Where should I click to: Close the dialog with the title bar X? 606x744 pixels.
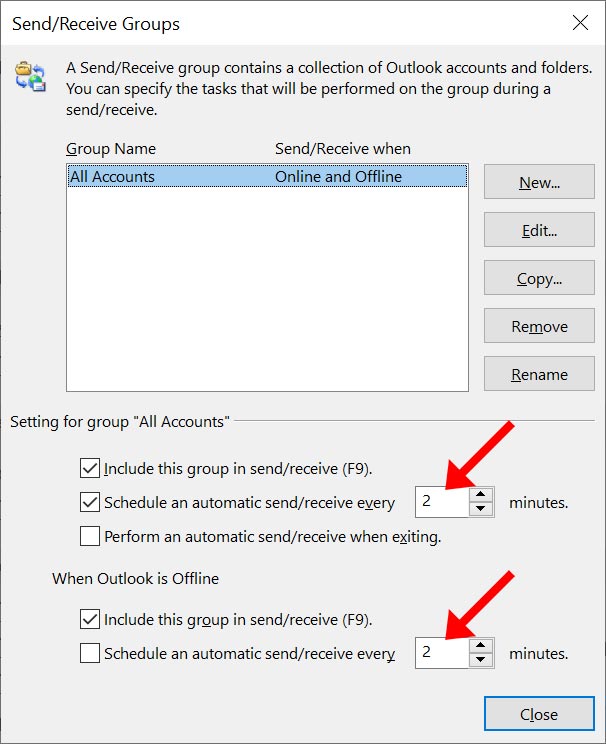580,23
